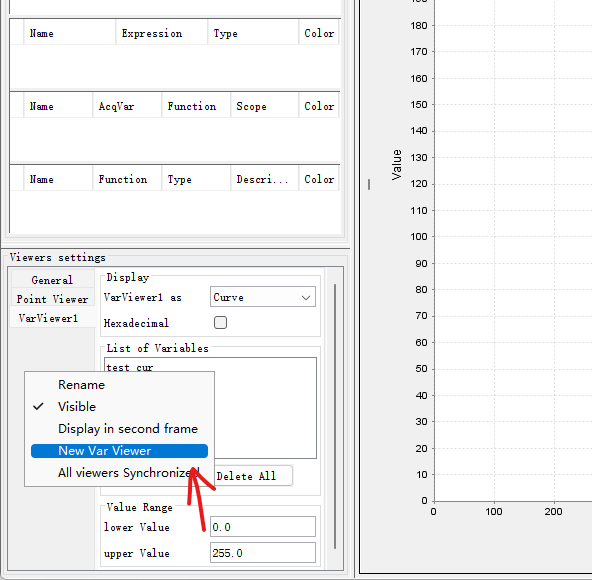
Task: Edit the upper Value field
Action: pyautogui.click(x=262, y=553)
